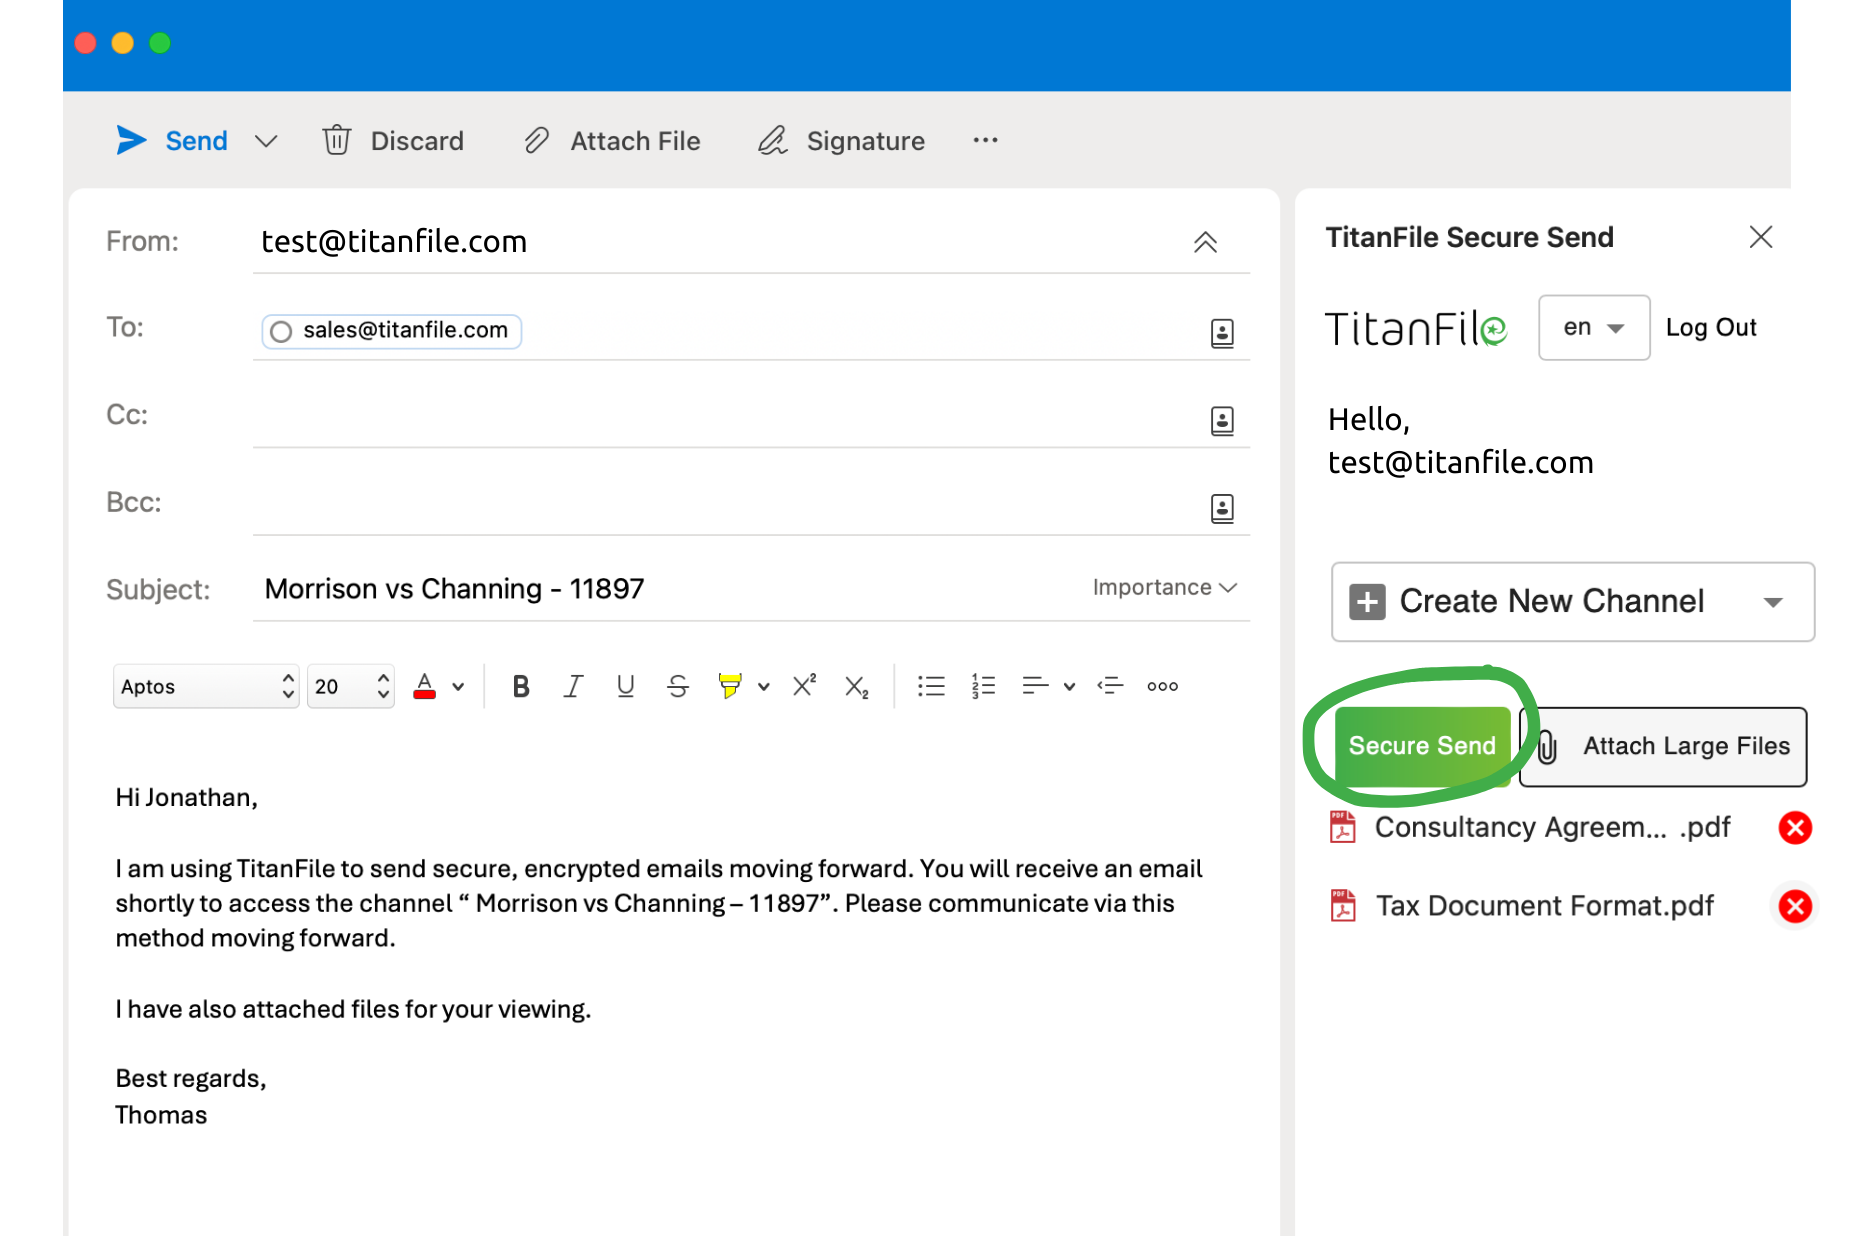
Task: Open more toolbar options ellipsis
Action: [985, 140]
